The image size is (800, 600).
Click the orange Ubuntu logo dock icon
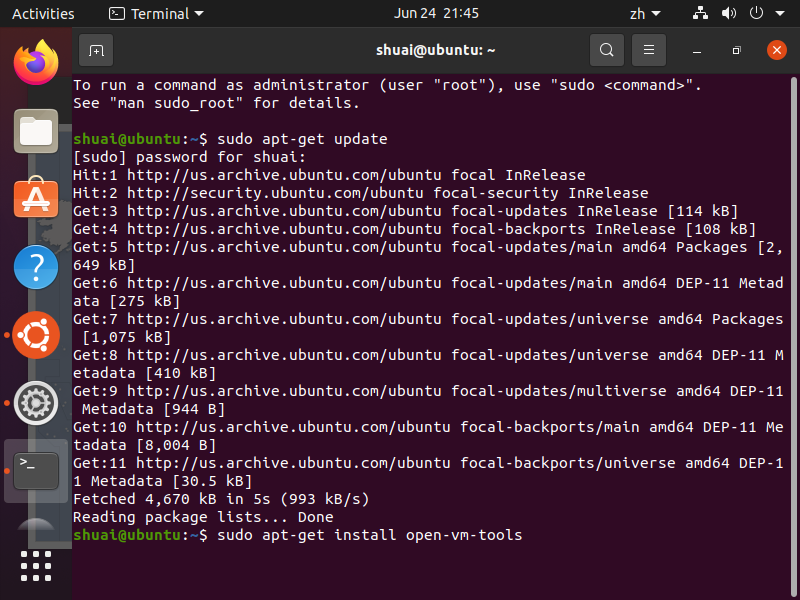(35, 335)
